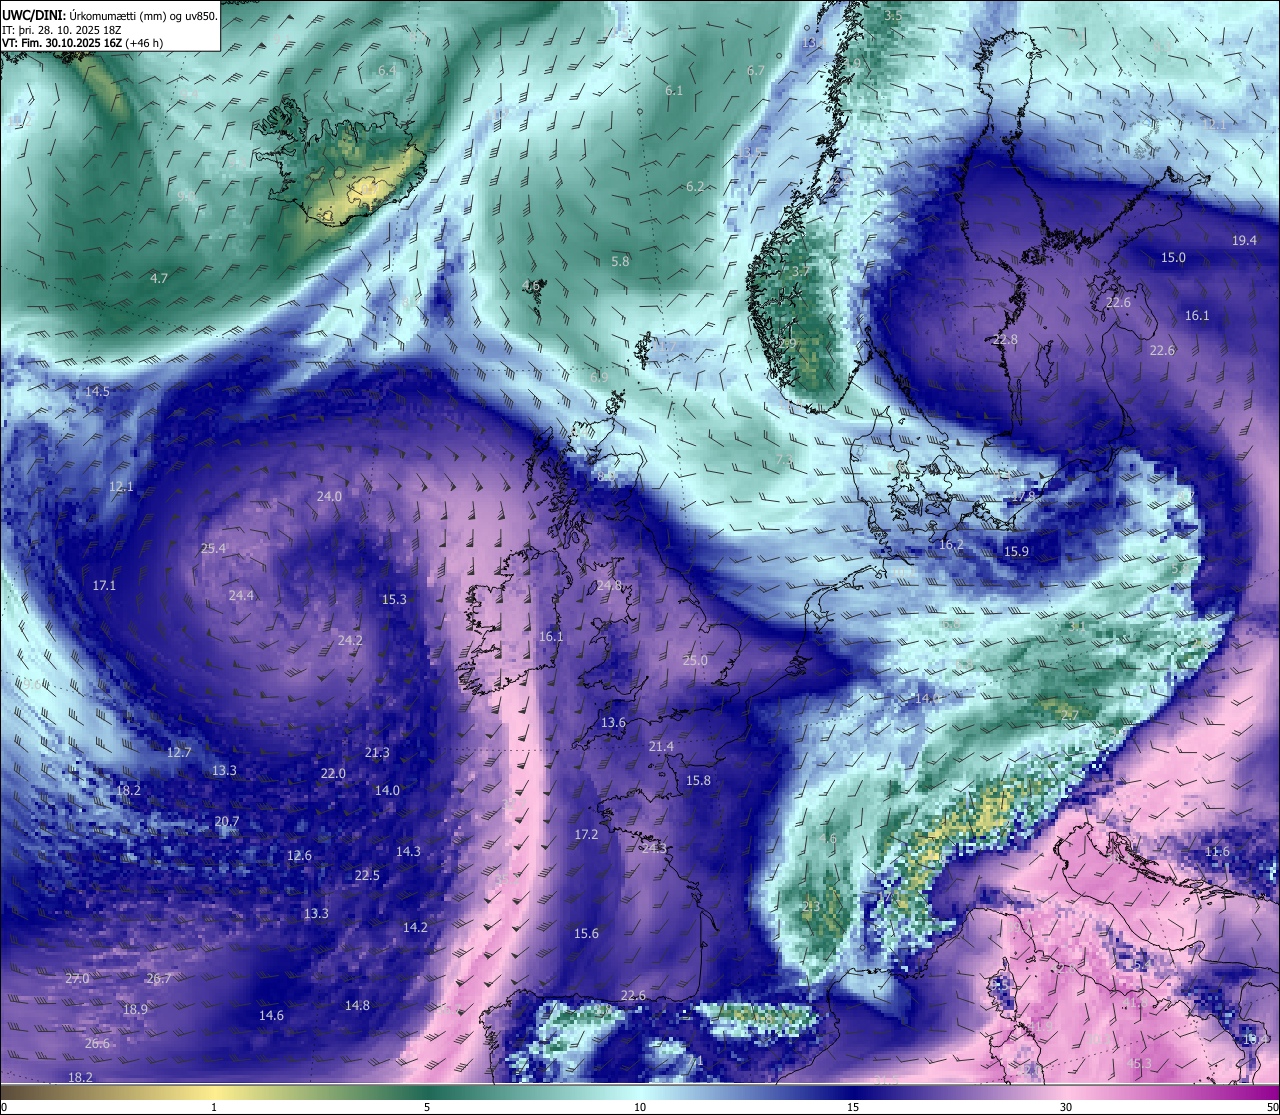
Task: Click the 13.6 value on the map
Action: coord(613,722)
